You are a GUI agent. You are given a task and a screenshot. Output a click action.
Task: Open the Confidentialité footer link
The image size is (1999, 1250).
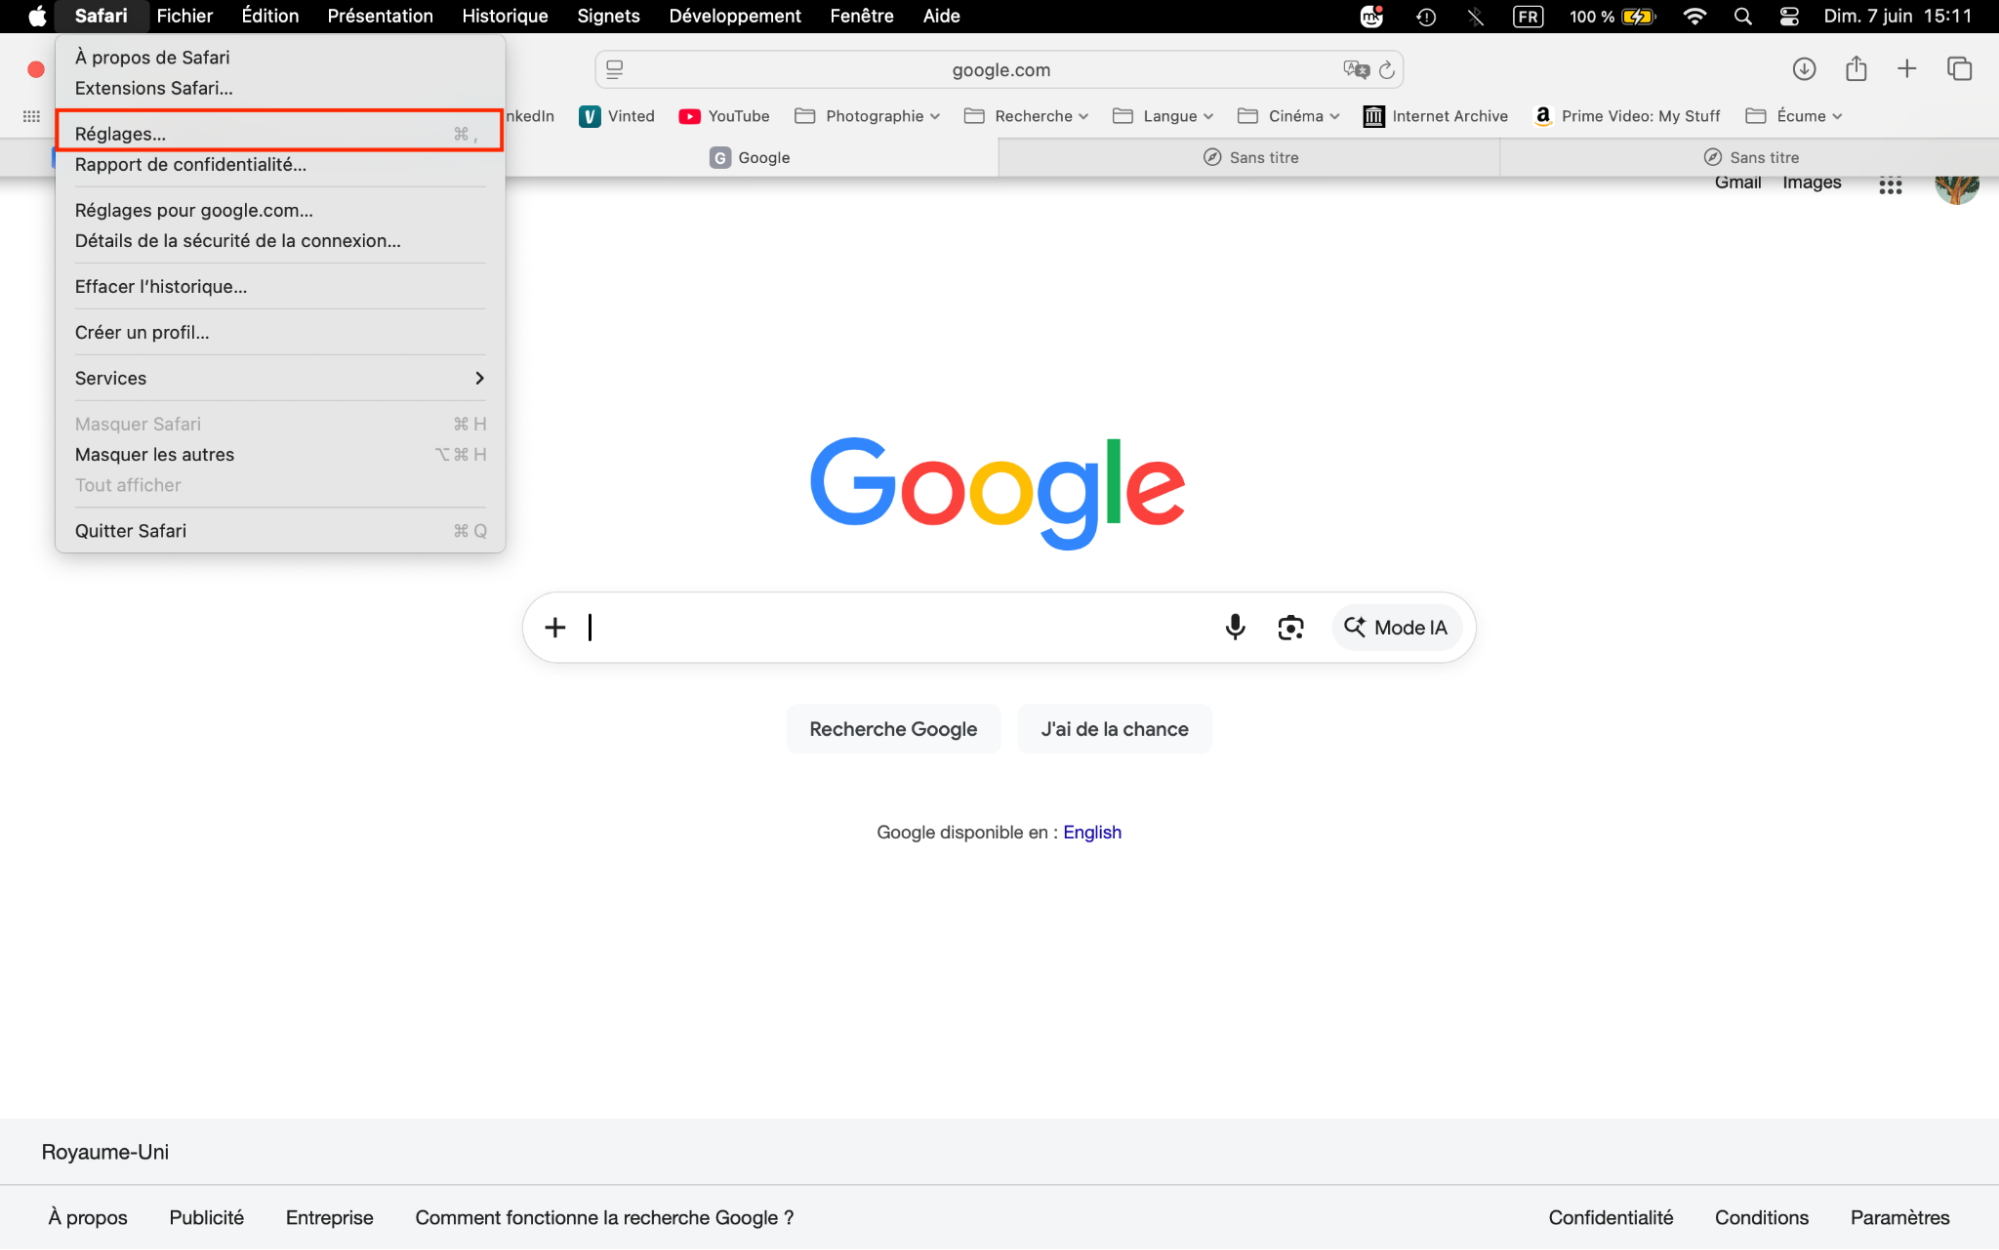point(1610,1217)
